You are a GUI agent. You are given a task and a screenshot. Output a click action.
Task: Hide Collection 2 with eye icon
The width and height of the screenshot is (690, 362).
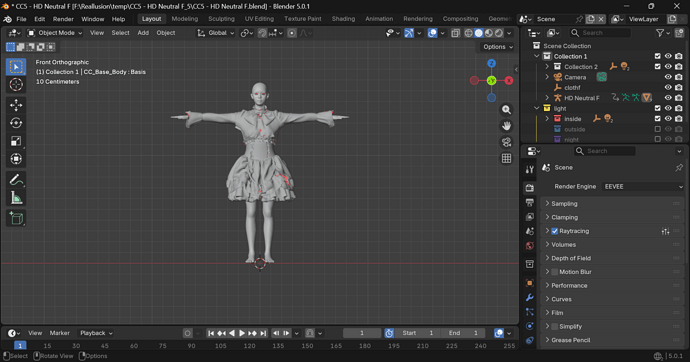tap(668, 67)
